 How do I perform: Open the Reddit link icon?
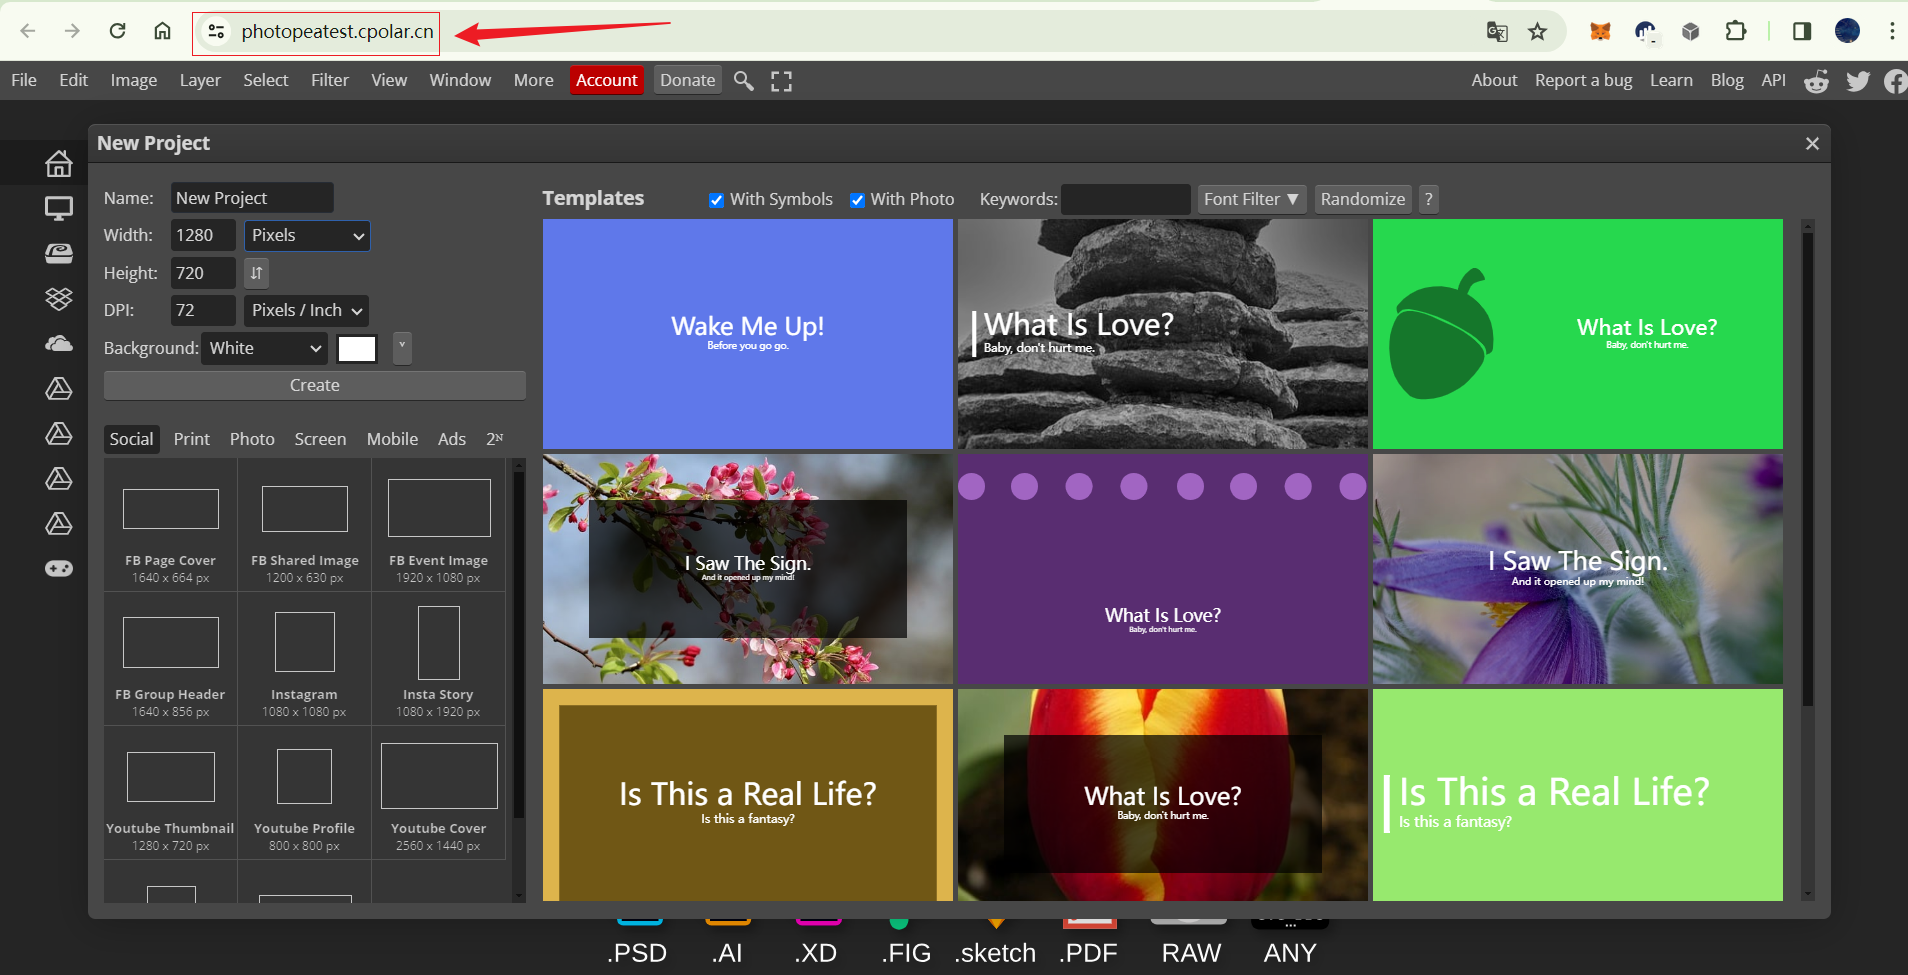1816,81
